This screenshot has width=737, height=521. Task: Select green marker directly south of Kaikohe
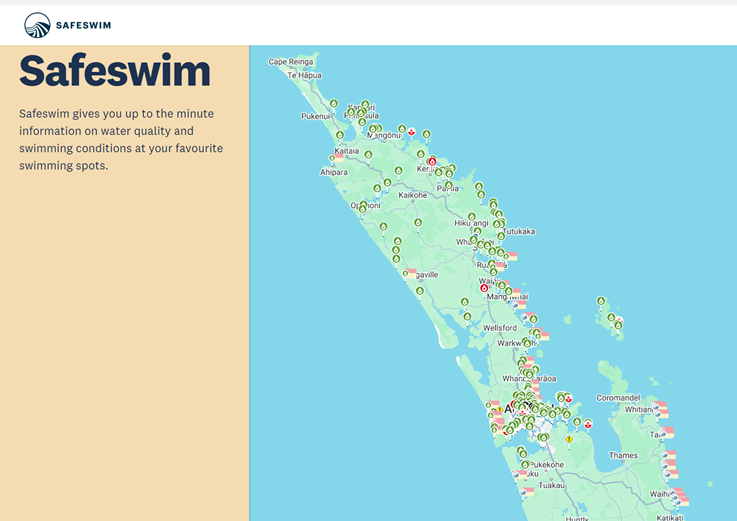(x=418, y=222)
